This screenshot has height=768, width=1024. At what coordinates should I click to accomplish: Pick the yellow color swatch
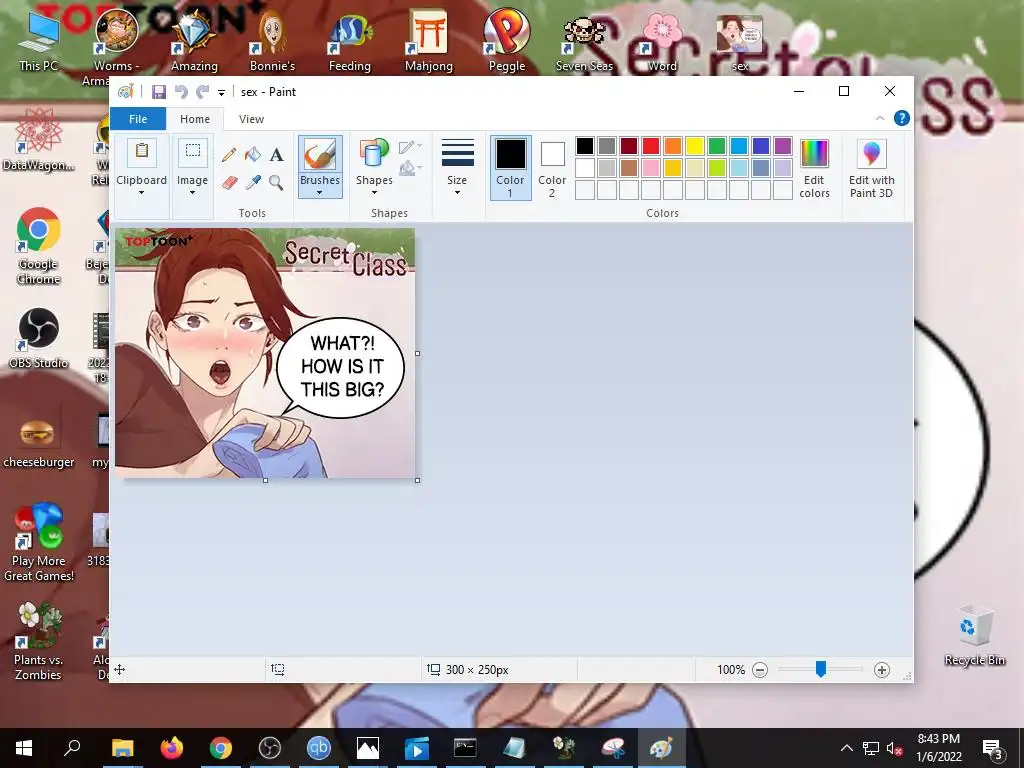tap(694, 146)
